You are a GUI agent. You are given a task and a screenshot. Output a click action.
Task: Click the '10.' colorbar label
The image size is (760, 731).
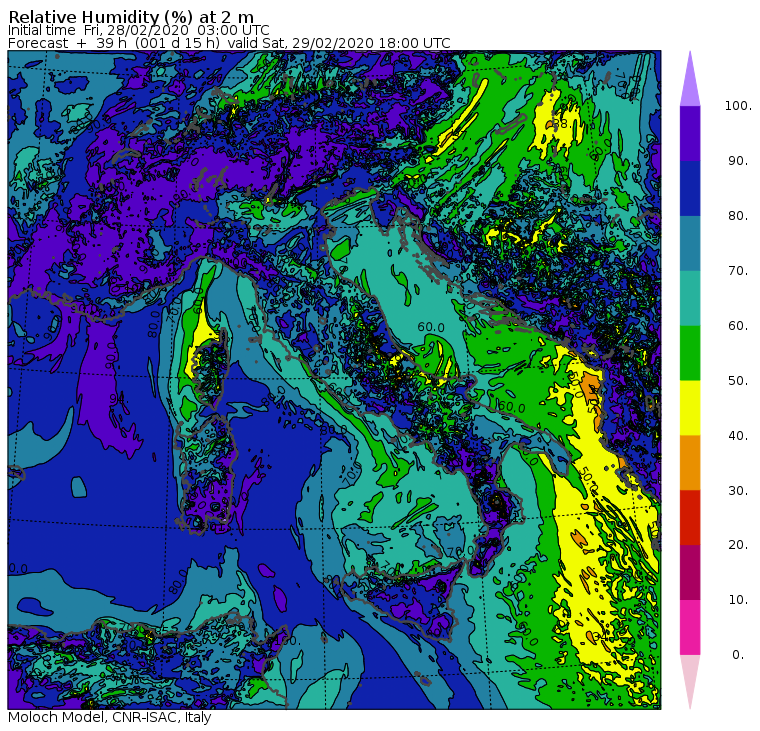738,600
